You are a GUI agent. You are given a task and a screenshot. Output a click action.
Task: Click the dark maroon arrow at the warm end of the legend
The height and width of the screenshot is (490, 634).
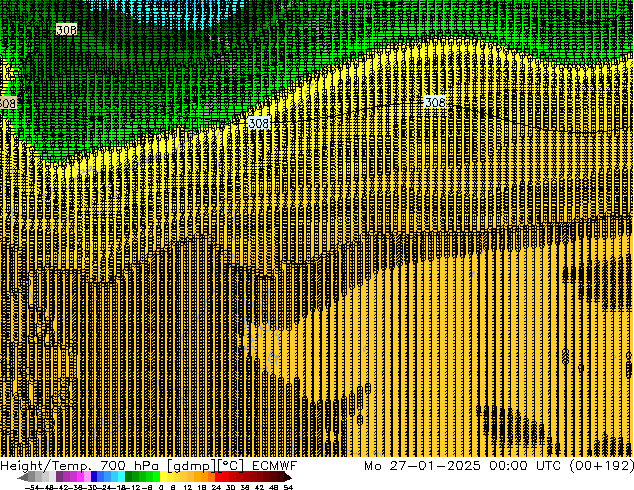coord(287,477)
